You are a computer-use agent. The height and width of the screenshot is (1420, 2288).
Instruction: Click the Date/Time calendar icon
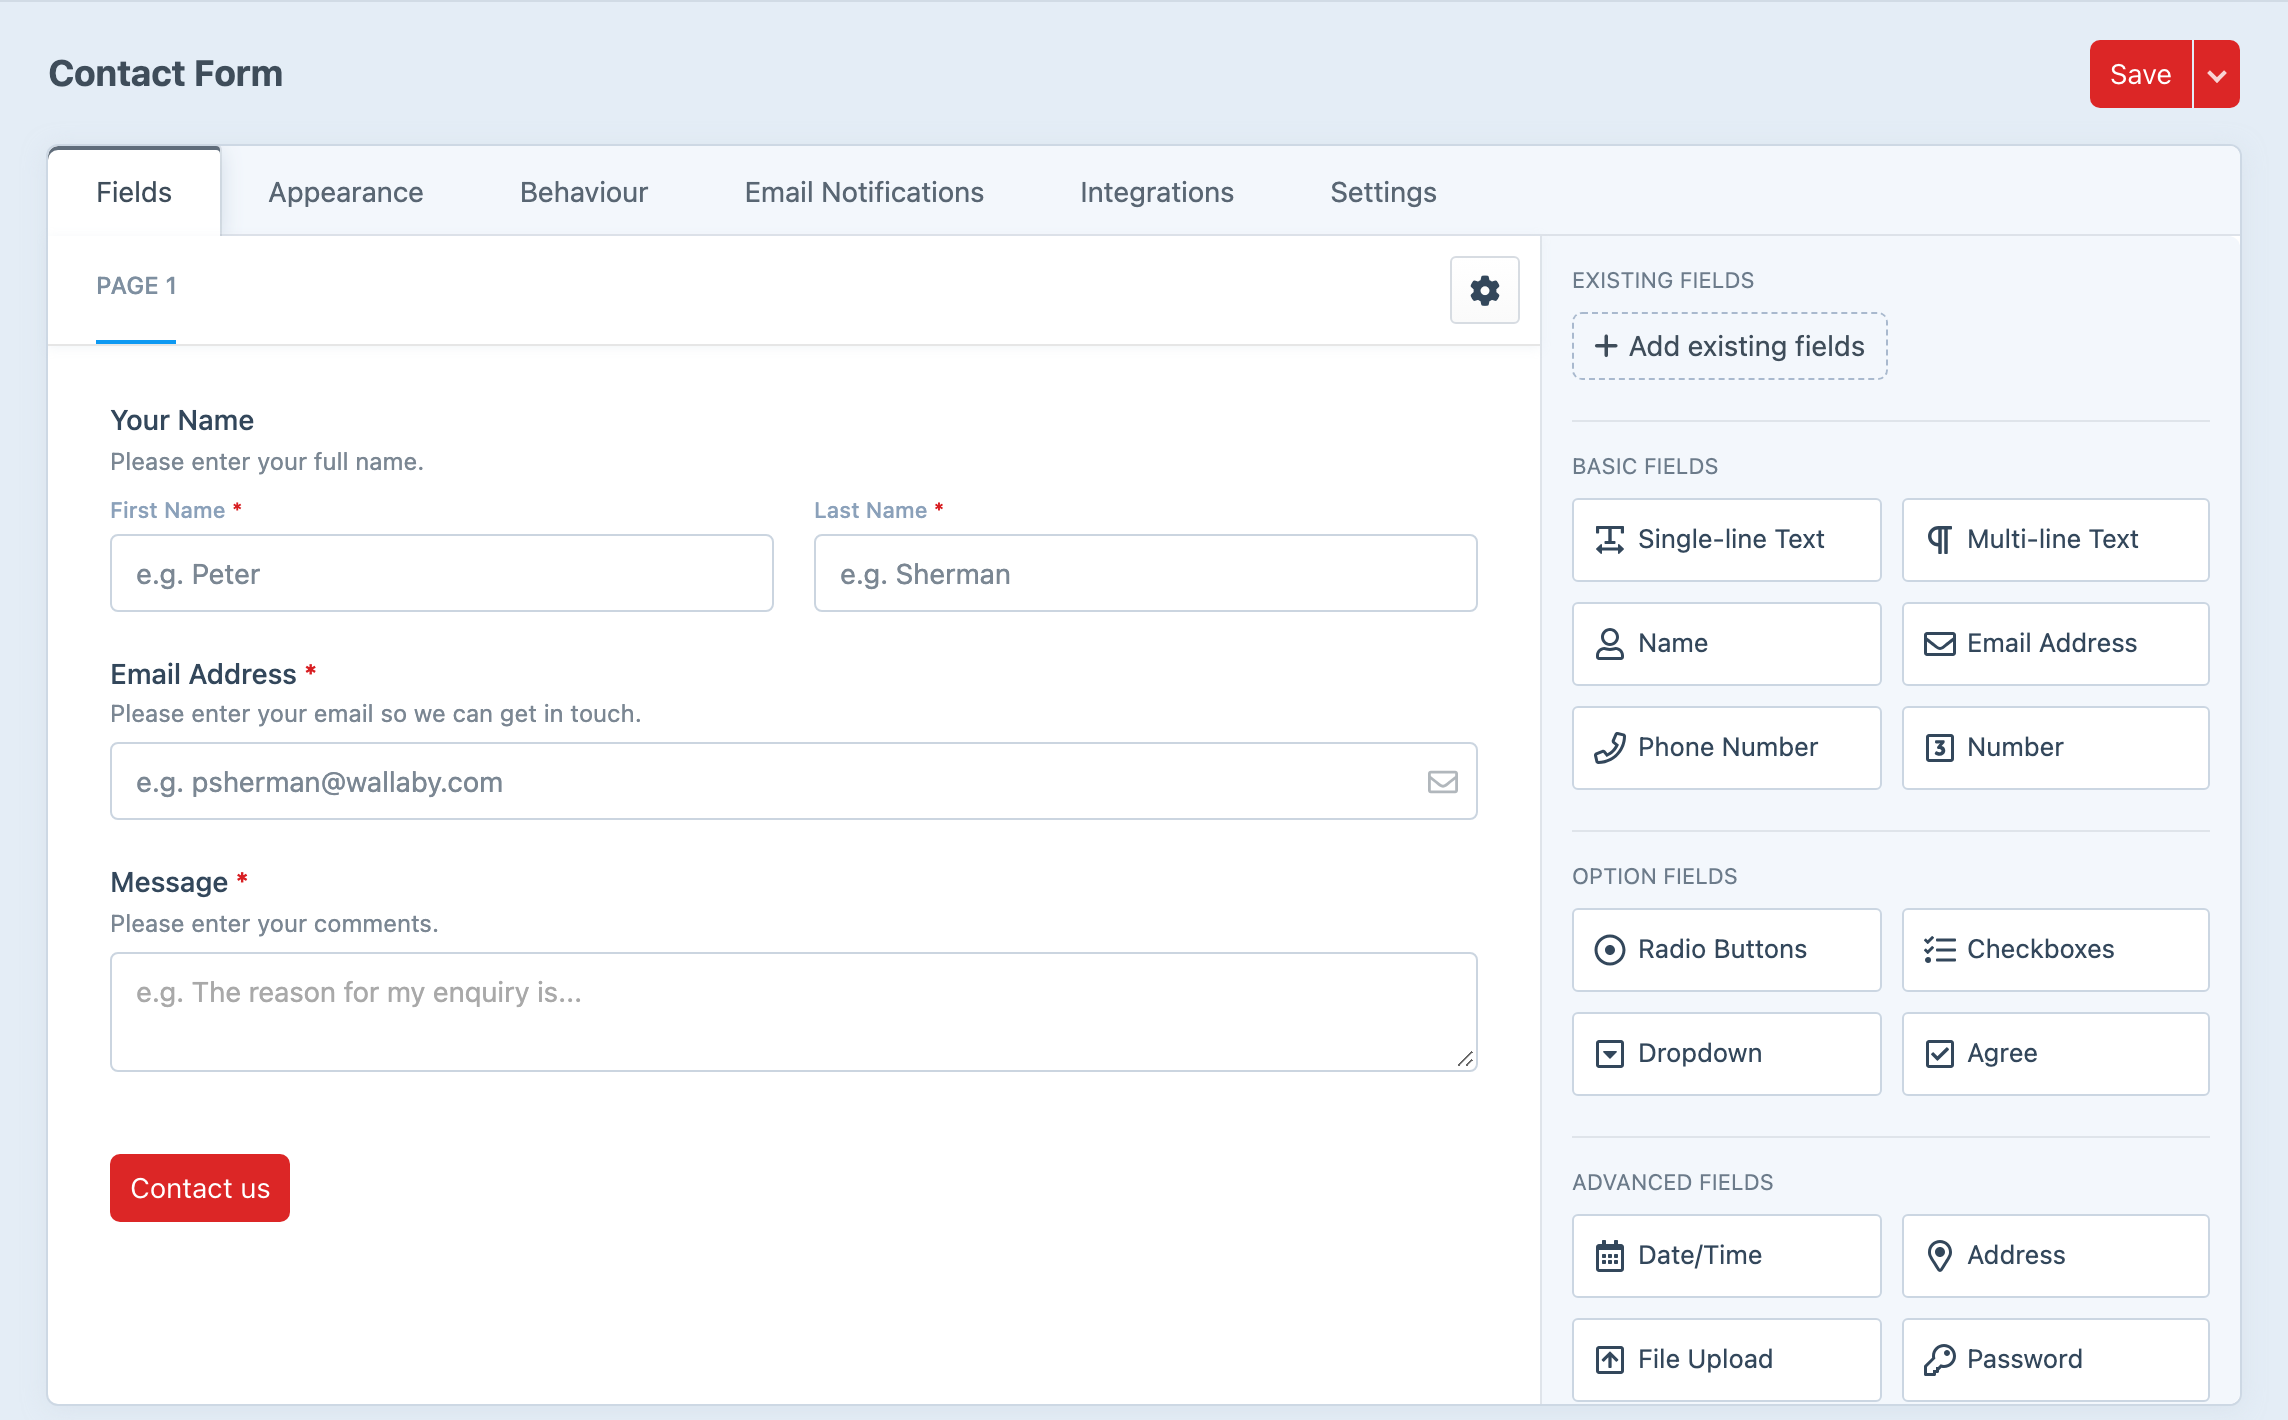click(x=1609, y=1256)
